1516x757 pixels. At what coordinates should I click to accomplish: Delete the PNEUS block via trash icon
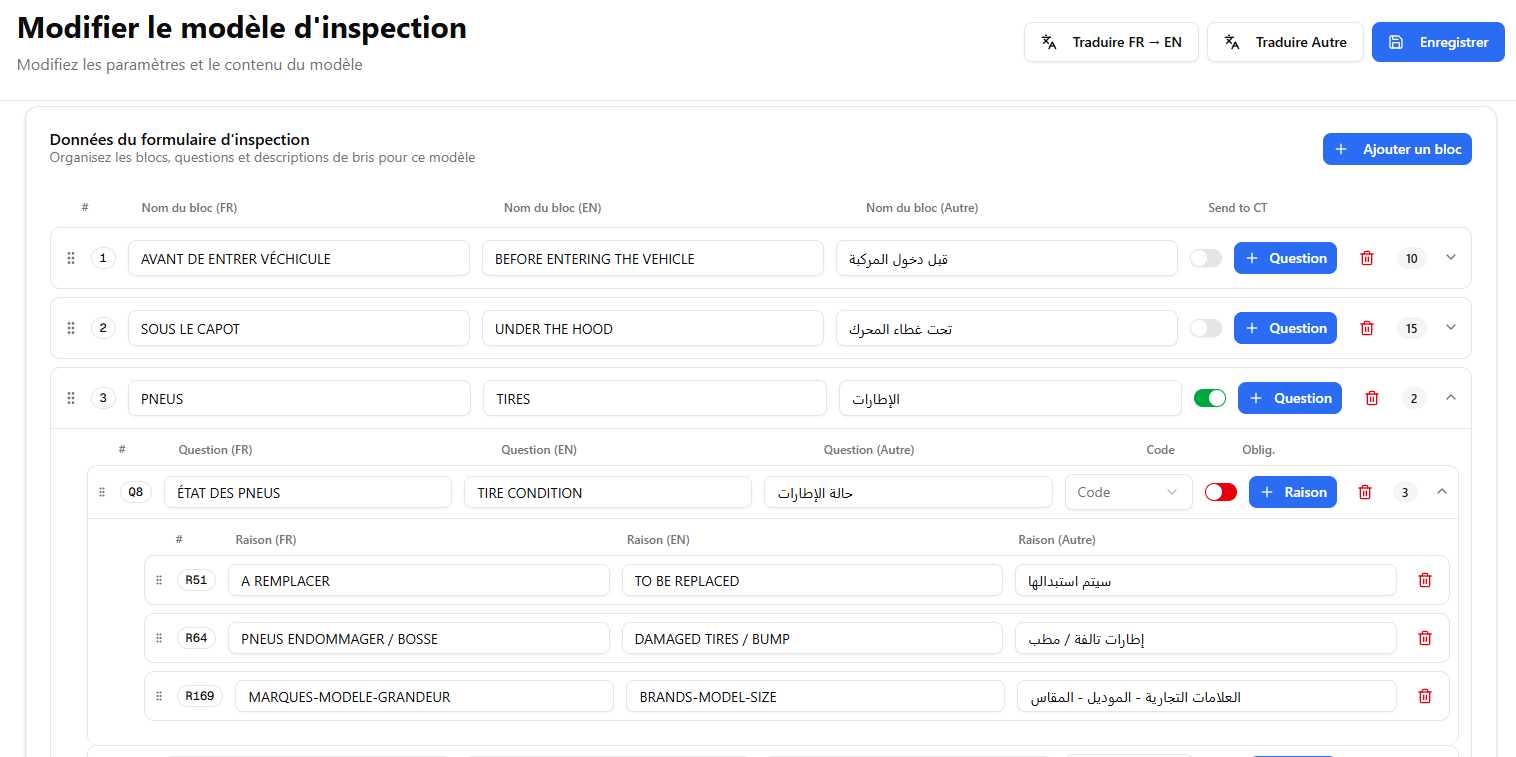[x=1372, y=398]
